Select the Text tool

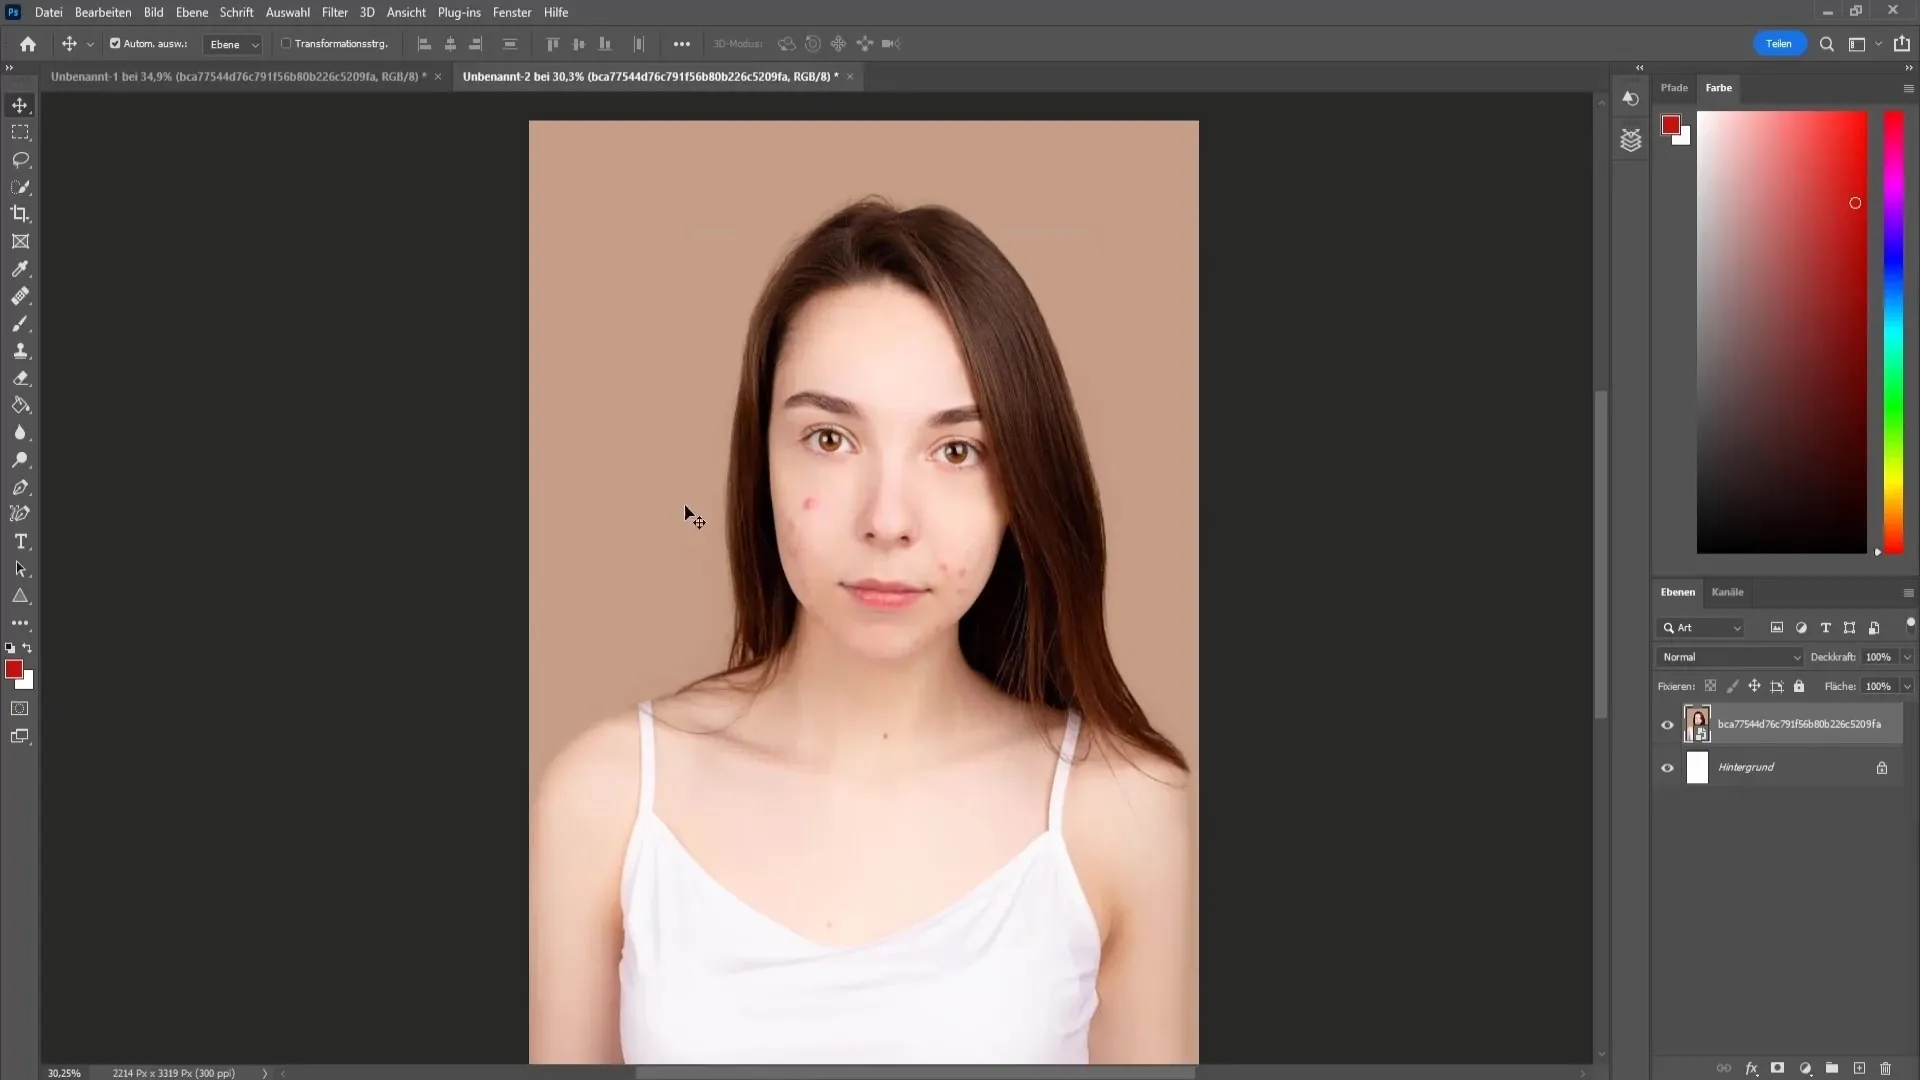pyautogui.click(x=20, y=542)
